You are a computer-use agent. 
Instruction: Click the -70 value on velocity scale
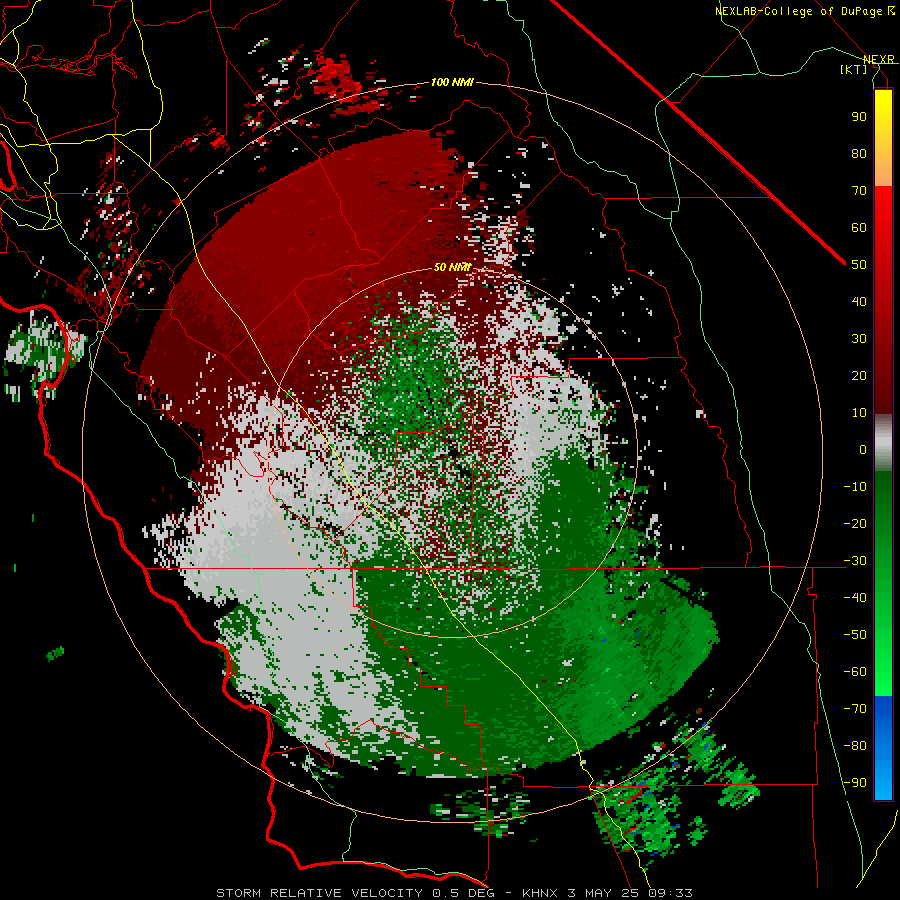tap(855, 709)
